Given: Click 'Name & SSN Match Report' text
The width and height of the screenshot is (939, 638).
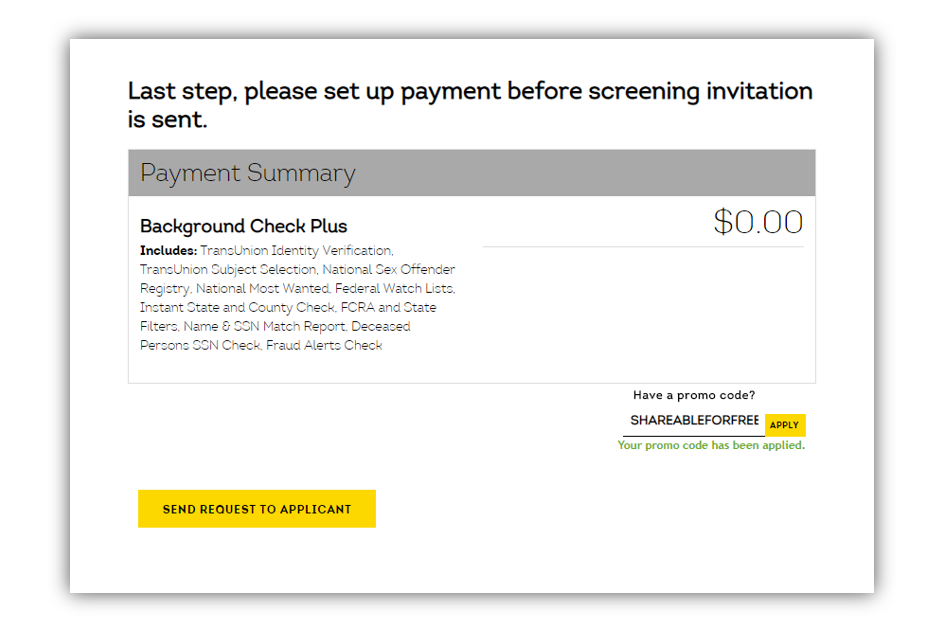Looking at the screenshot, I should (x=264, y=326).
